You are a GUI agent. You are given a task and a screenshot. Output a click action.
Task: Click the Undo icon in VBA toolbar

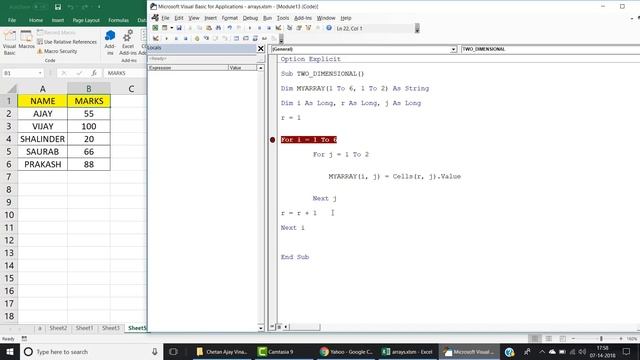(229, 28)
